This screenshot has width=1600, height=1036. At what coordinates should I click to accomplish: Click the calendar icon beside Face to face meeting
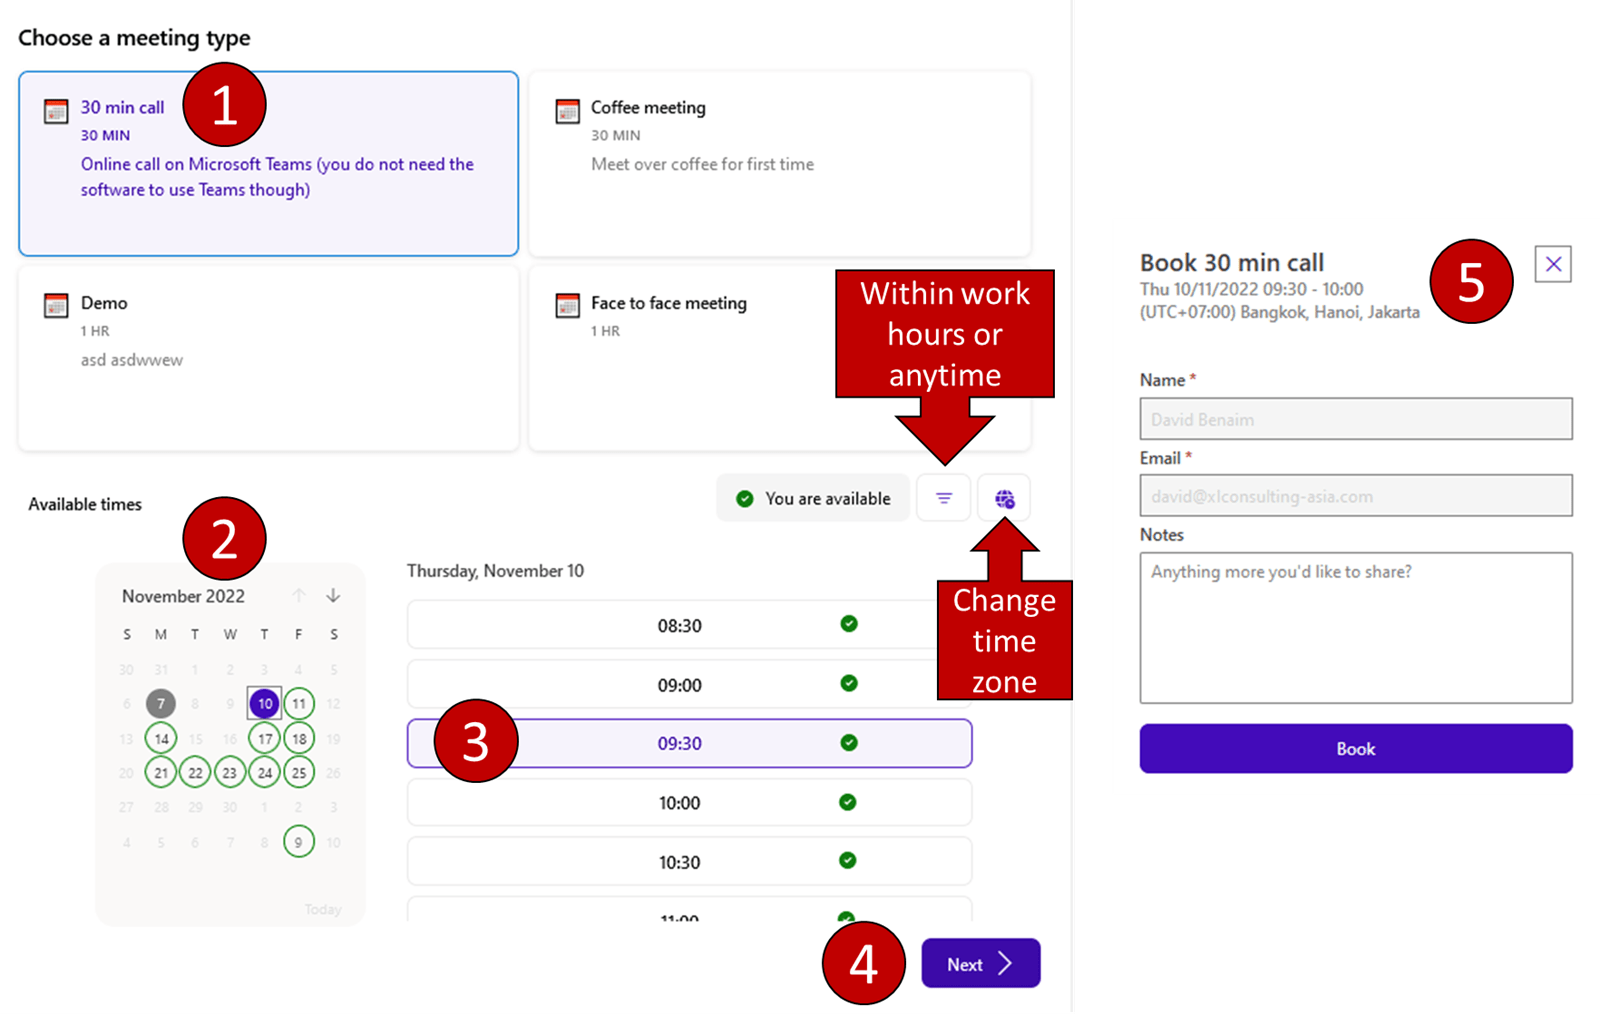pos(567,305)
